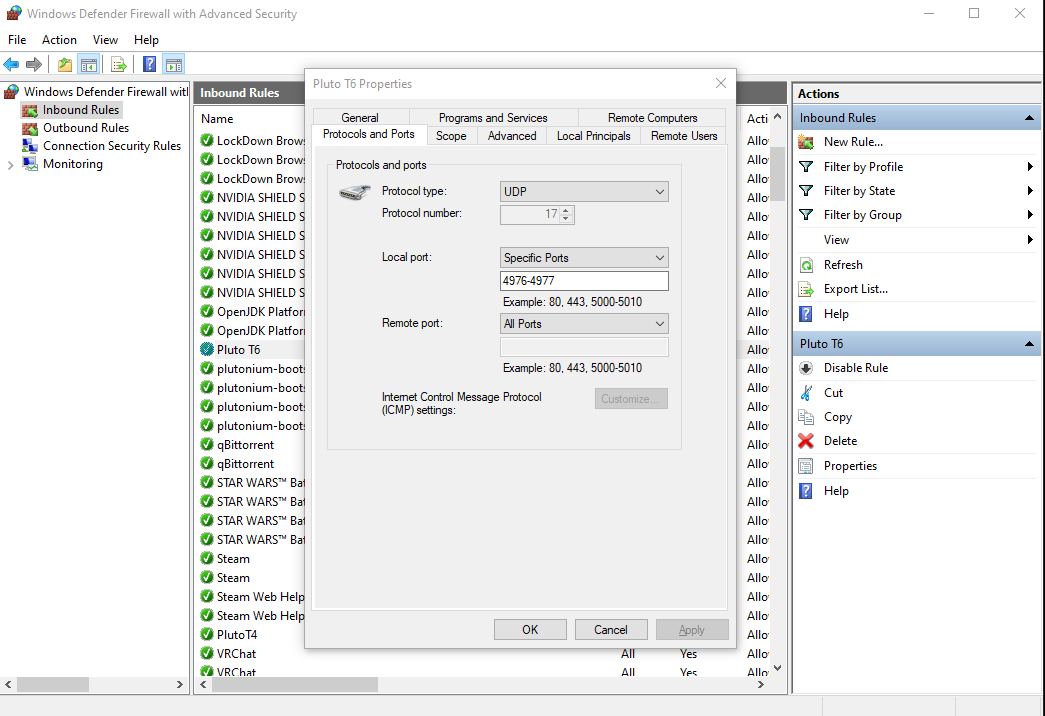The height and width of the screenshot is (716, 1045).
Task: Click the Disable Rule icon
Action: 806,368
